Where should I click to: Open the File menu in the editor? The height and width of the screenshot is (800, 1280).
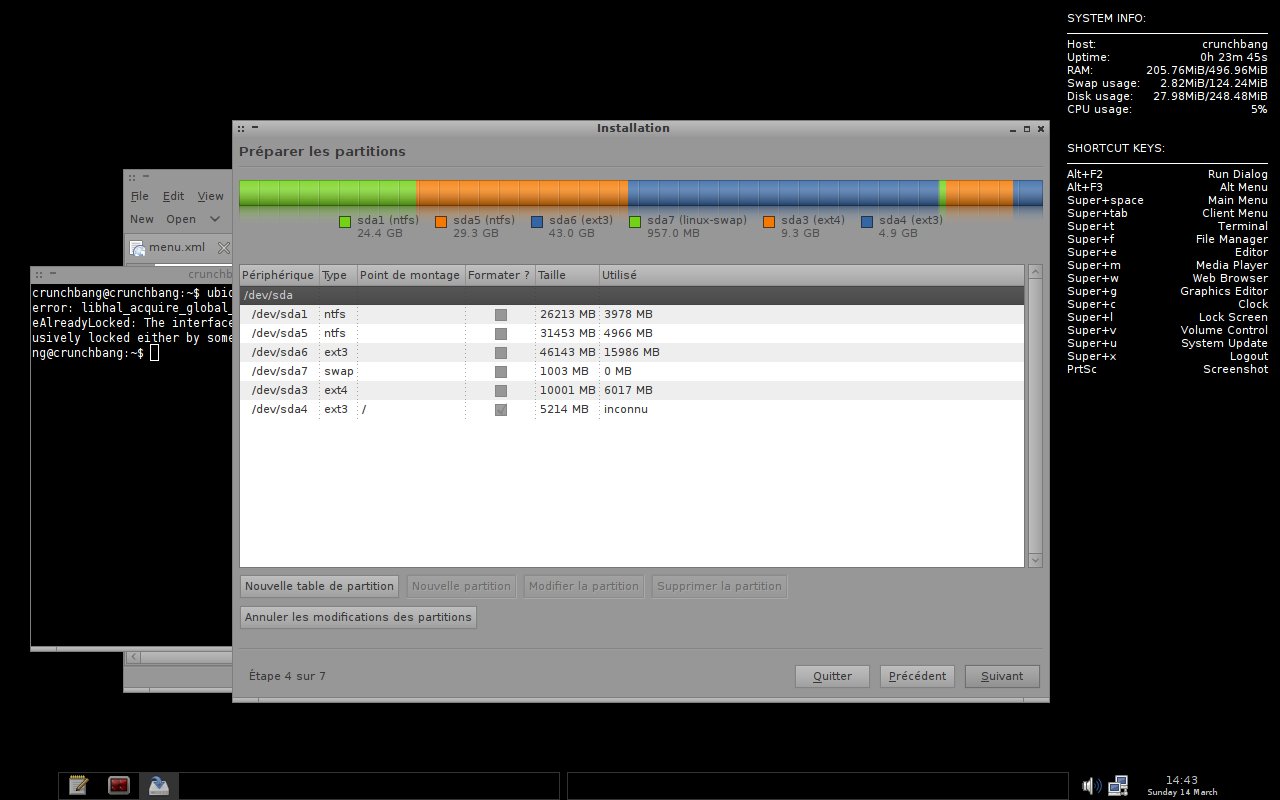(x=139, y=196)
